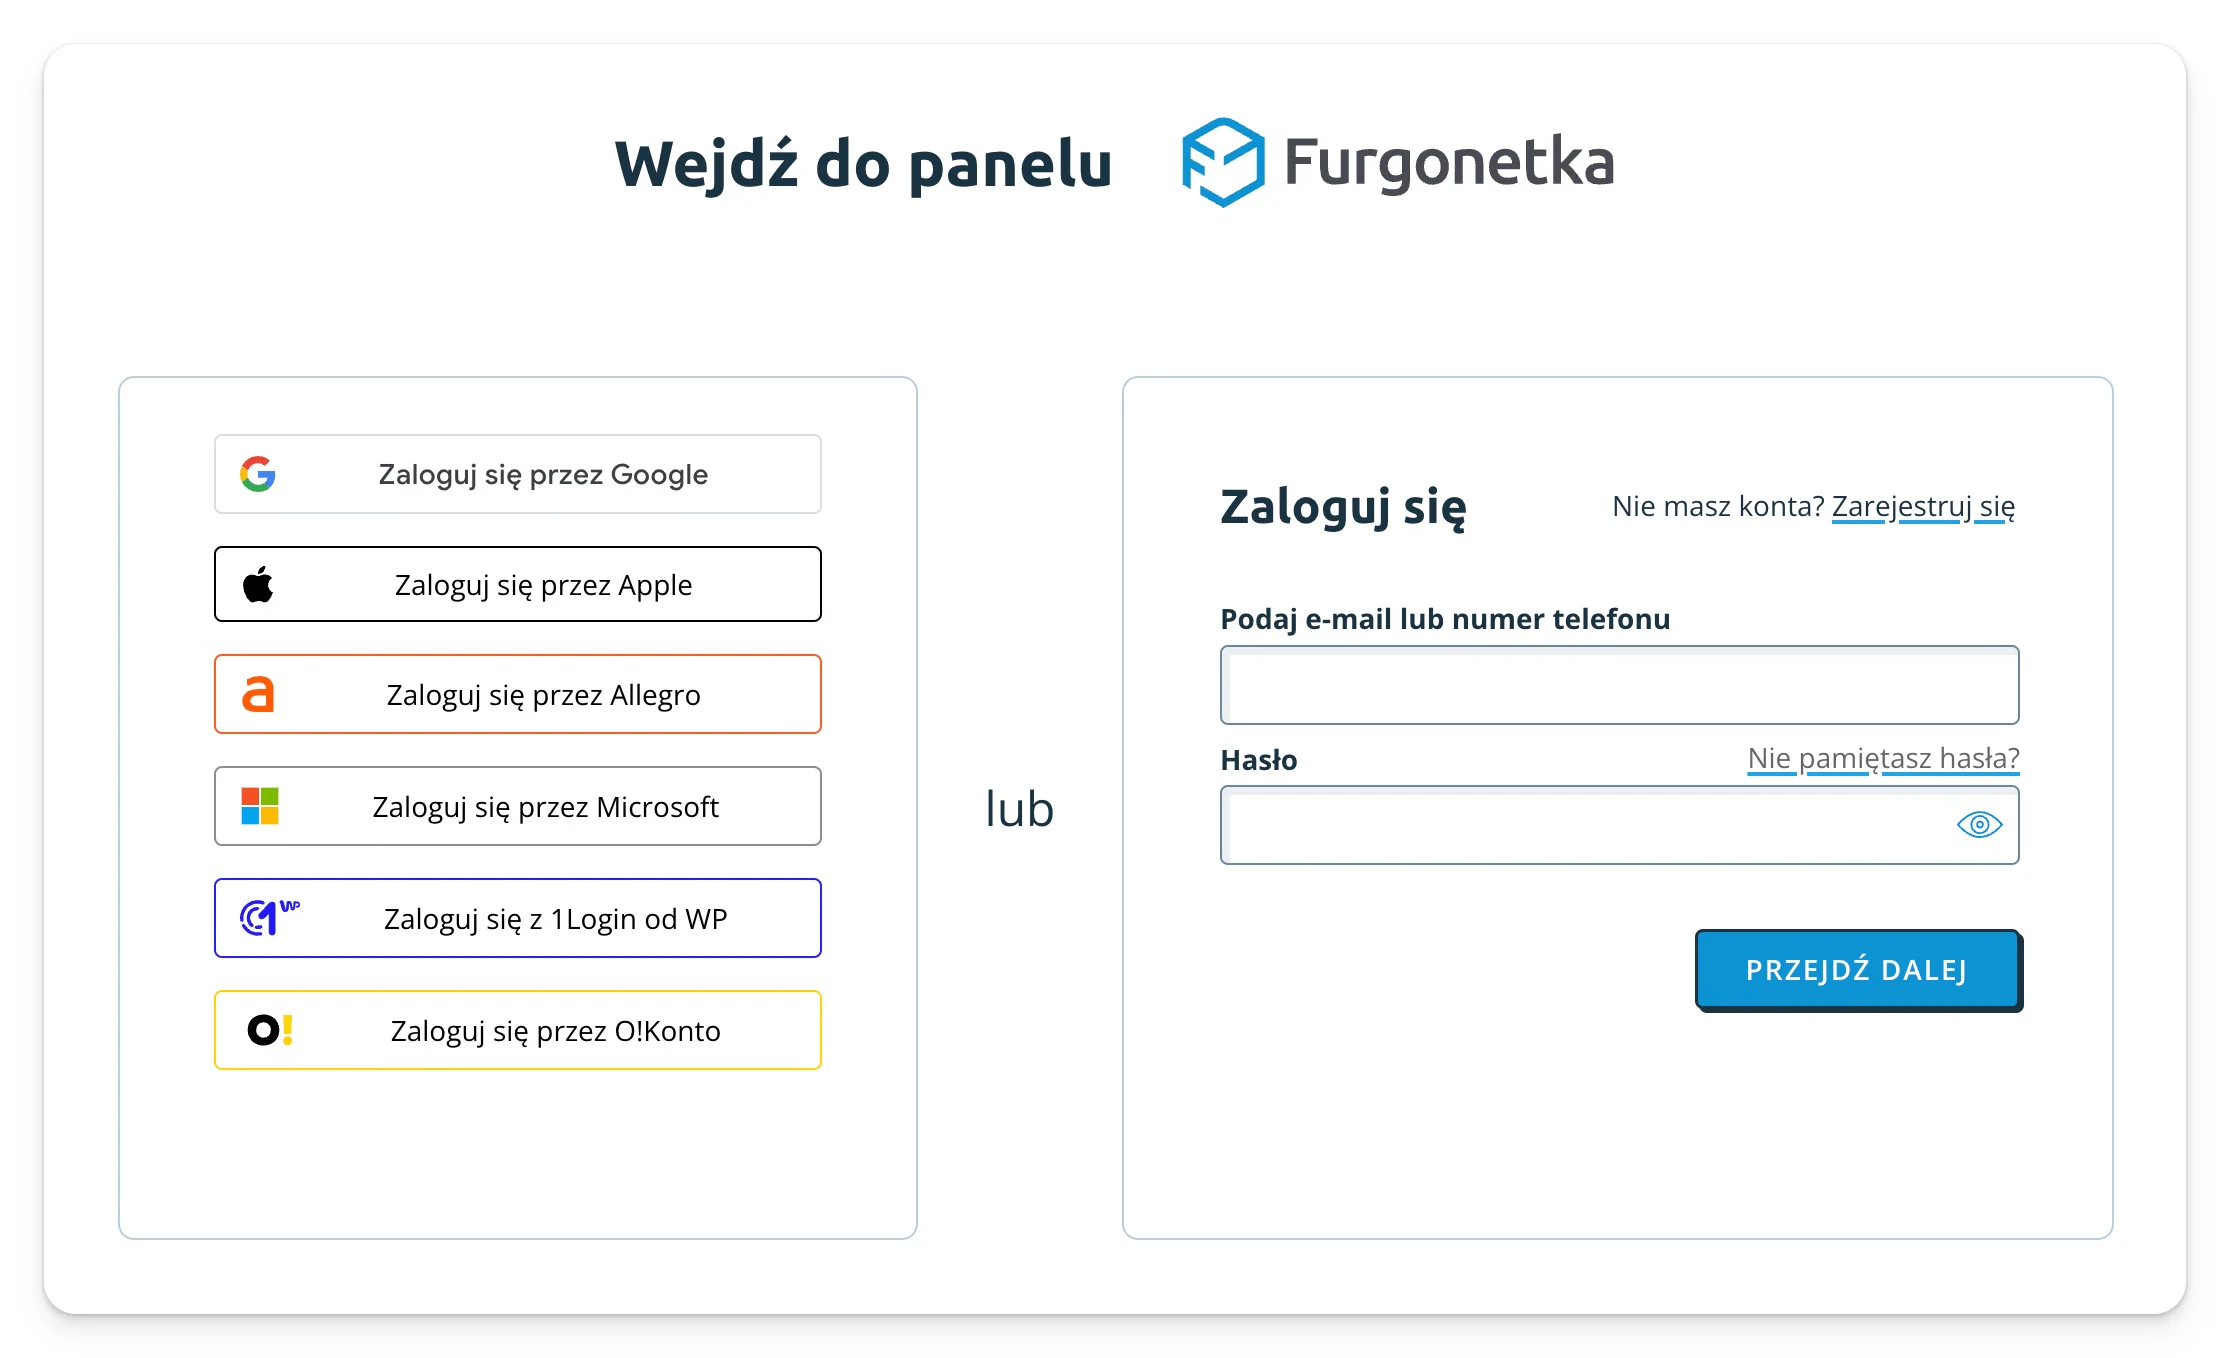2230x1358 pixels.
Task: Click the Furgonetka box logo
Action: coord(1223,162)
